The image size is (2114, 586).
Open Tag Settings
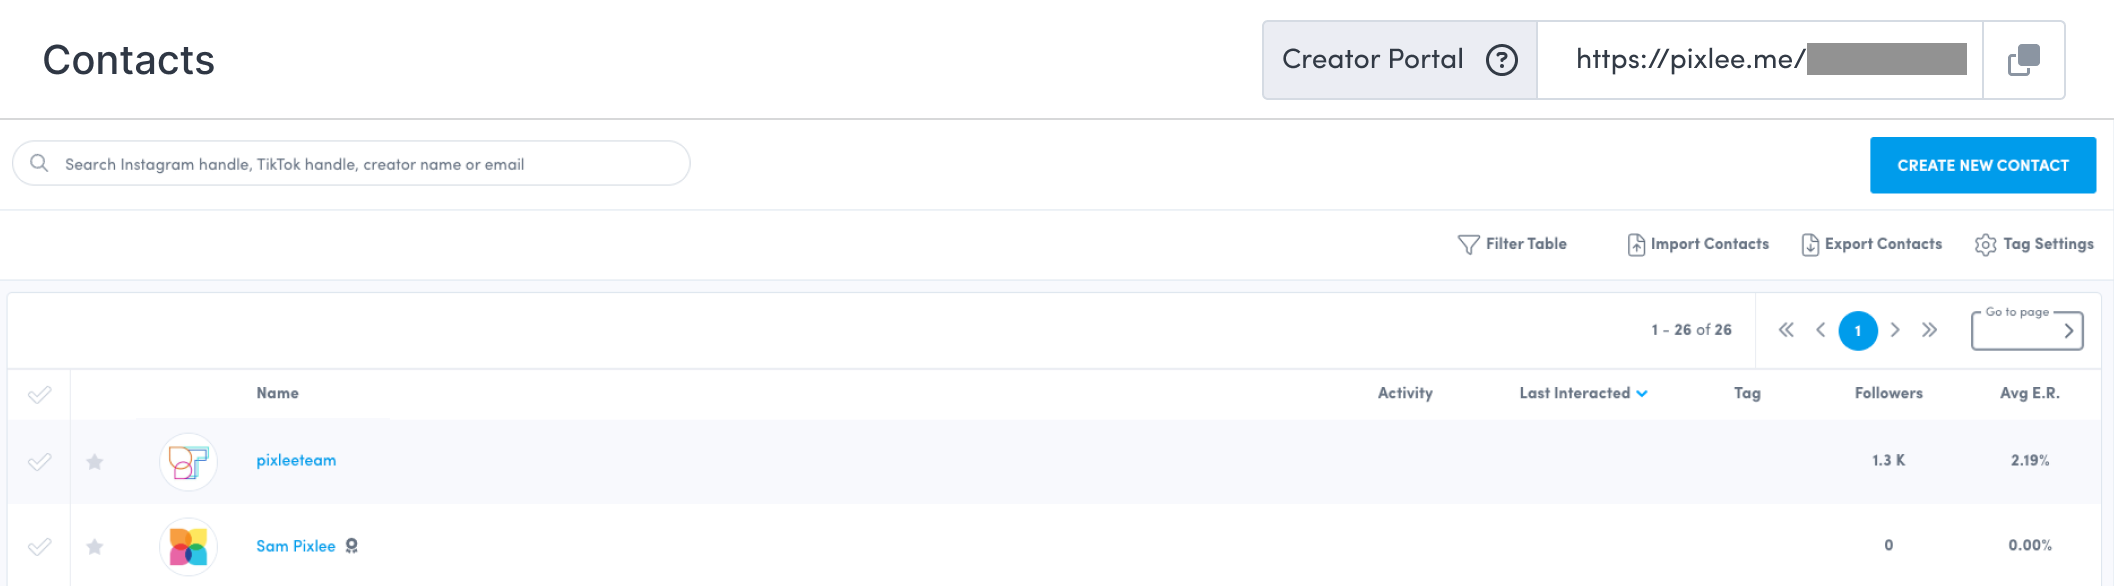click(2034, 244)
